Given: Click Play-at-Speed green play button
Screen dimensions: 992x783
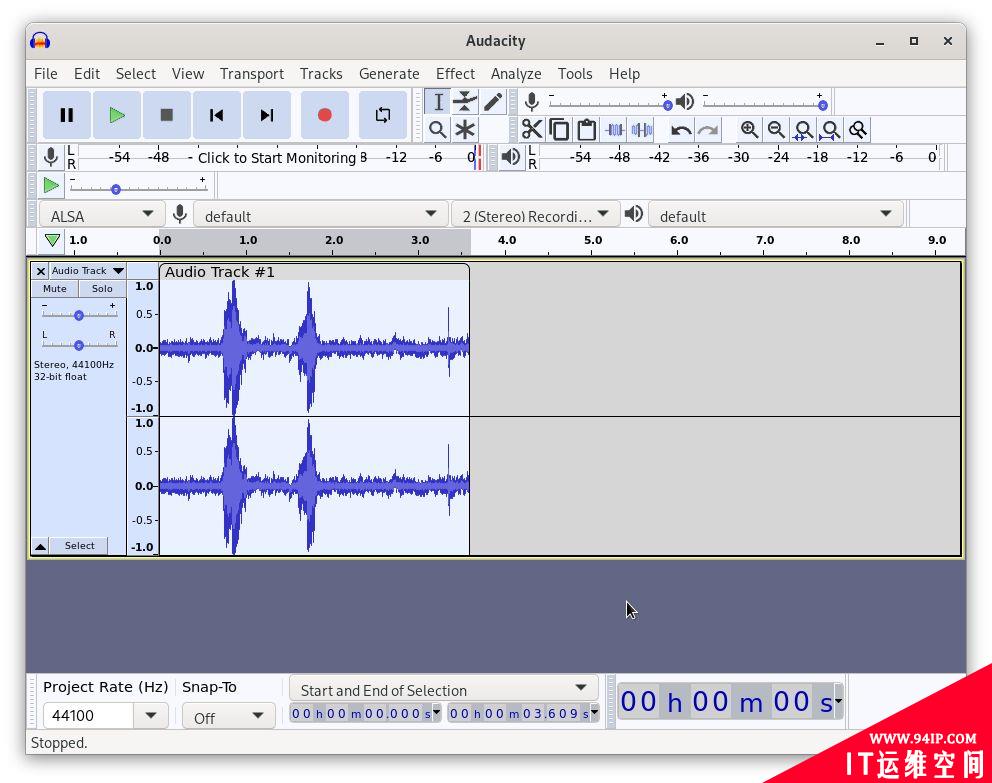Looking at the screenshot, I should [51, 185].
